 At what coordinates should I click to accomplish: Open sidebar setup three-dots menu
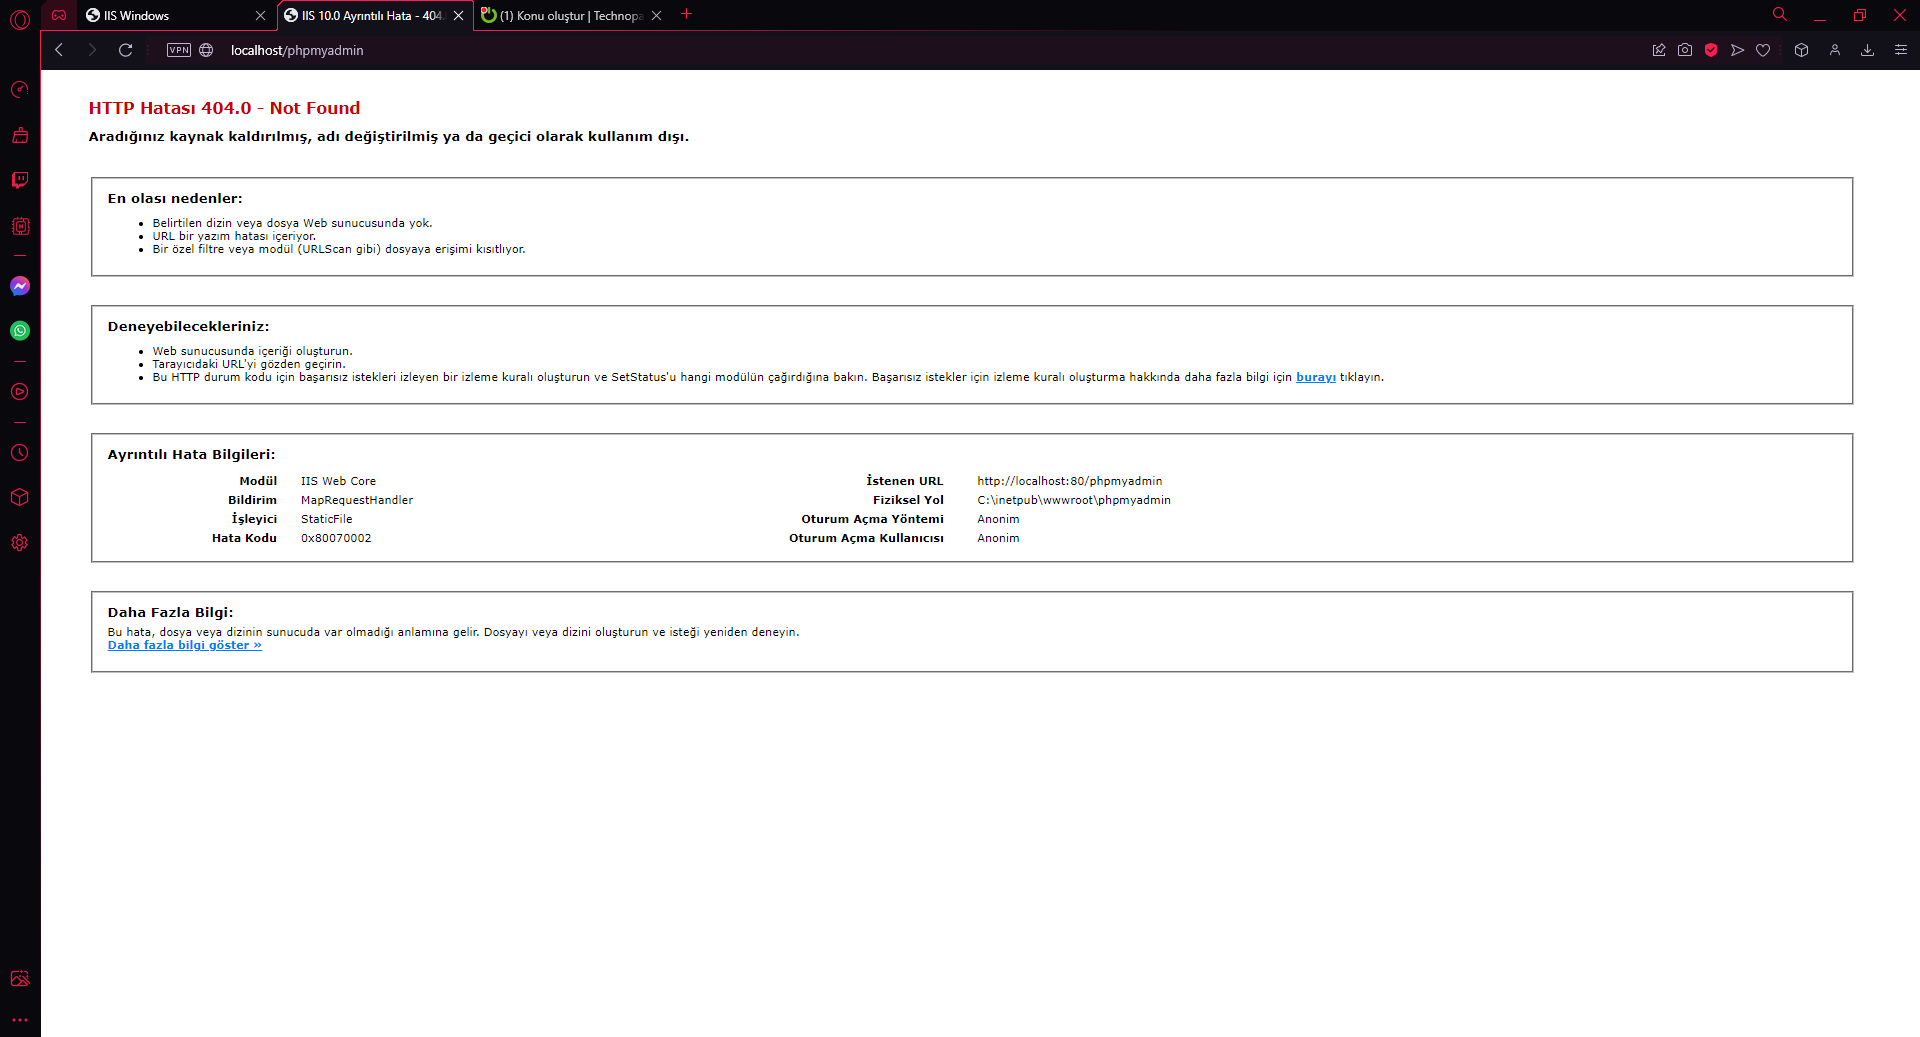click(20, 1020)
